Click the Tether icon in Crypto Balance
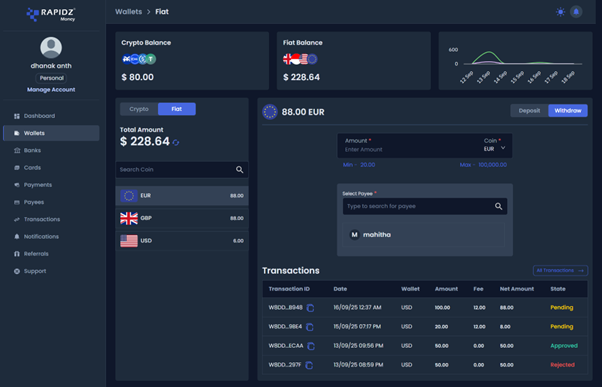Image resolution: width=602 pixels, height=387 pixels. point(151,59)
